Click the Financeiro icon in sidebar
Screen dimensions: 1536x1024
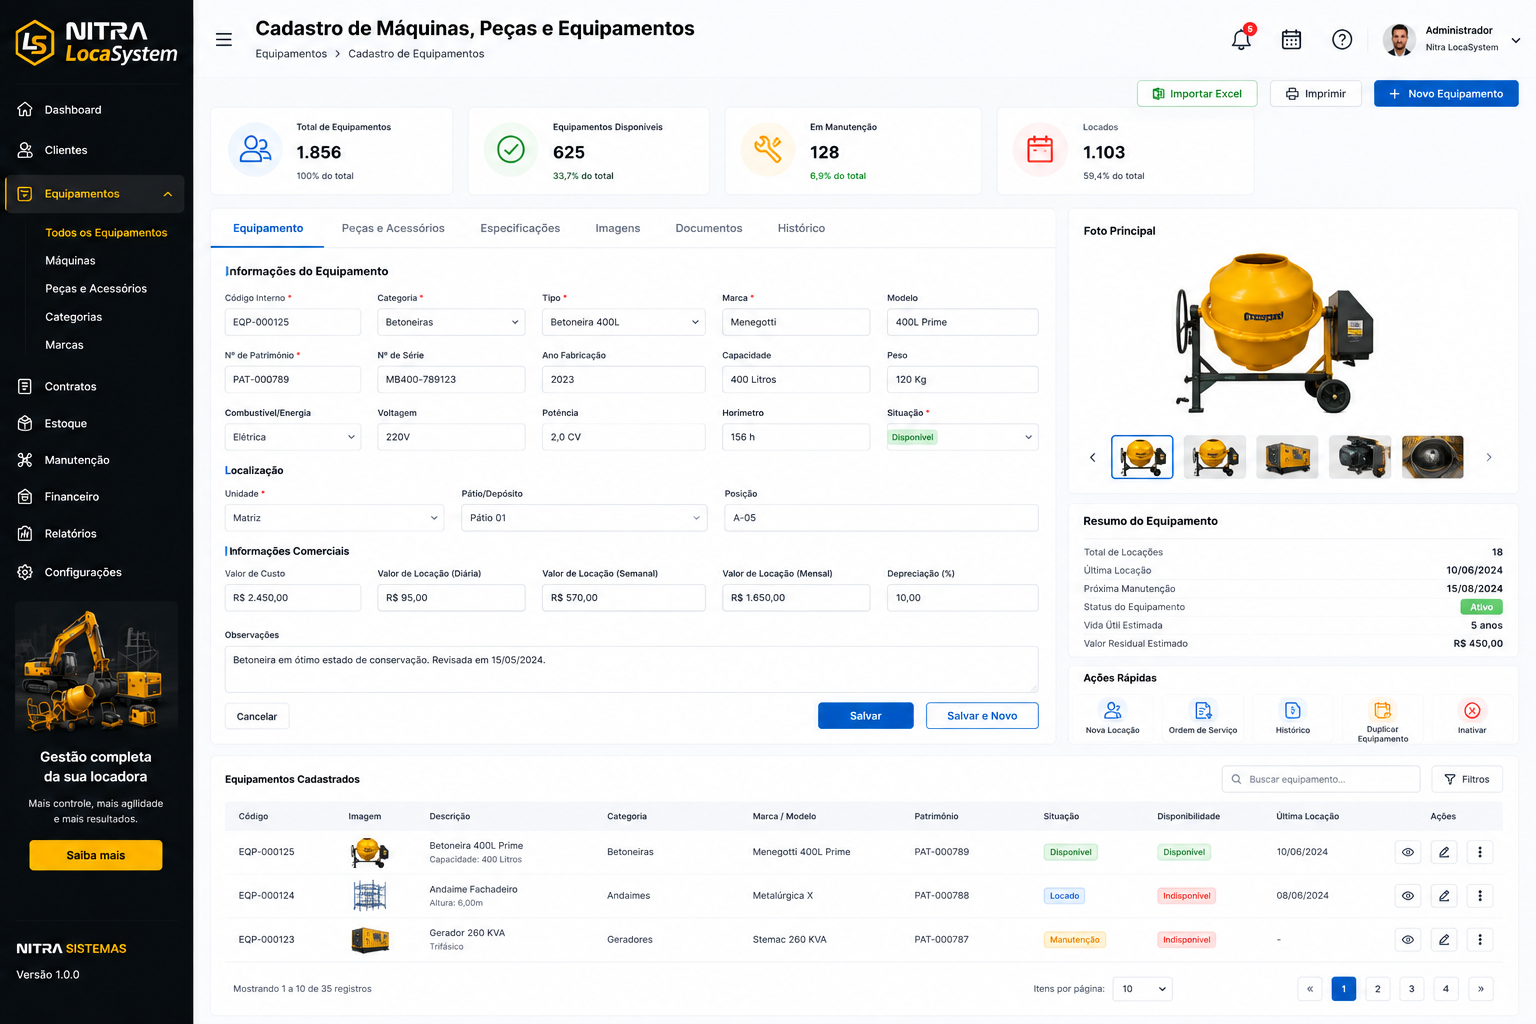click(x=25, y=496)
